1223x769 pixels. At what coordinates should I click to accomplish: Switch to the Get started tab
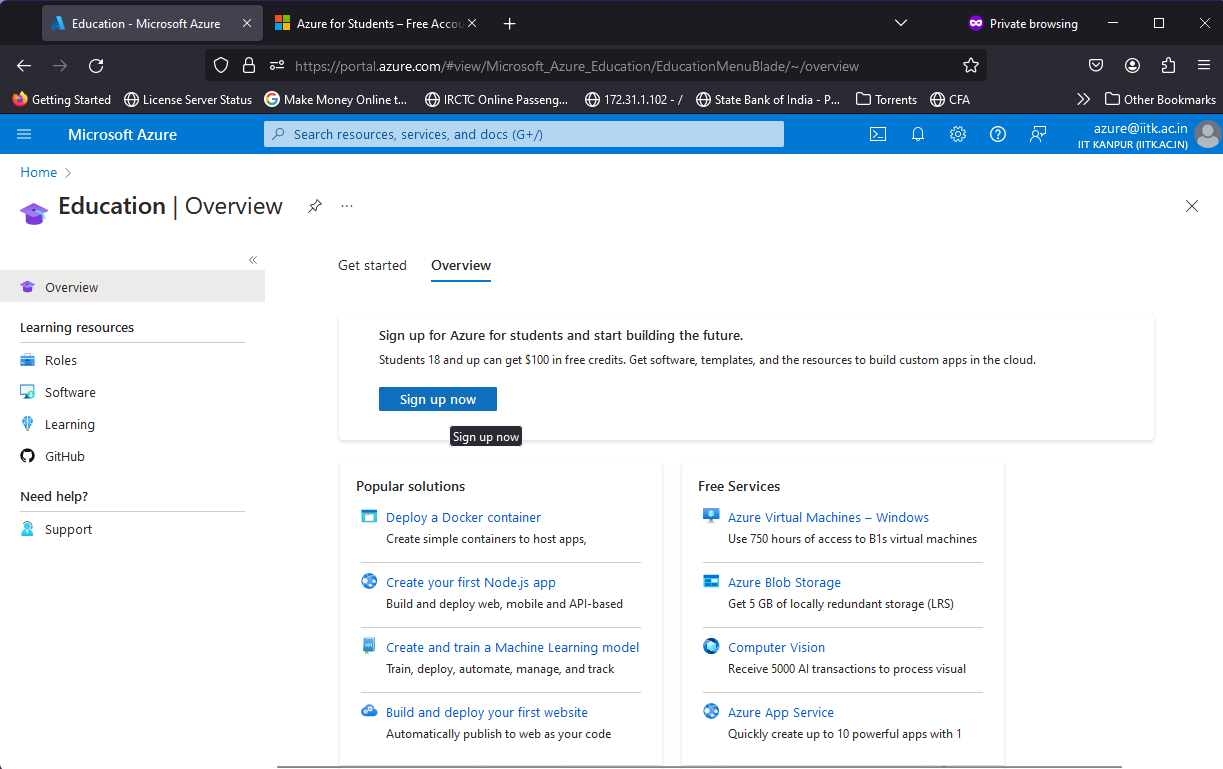[x=372, y=265]
